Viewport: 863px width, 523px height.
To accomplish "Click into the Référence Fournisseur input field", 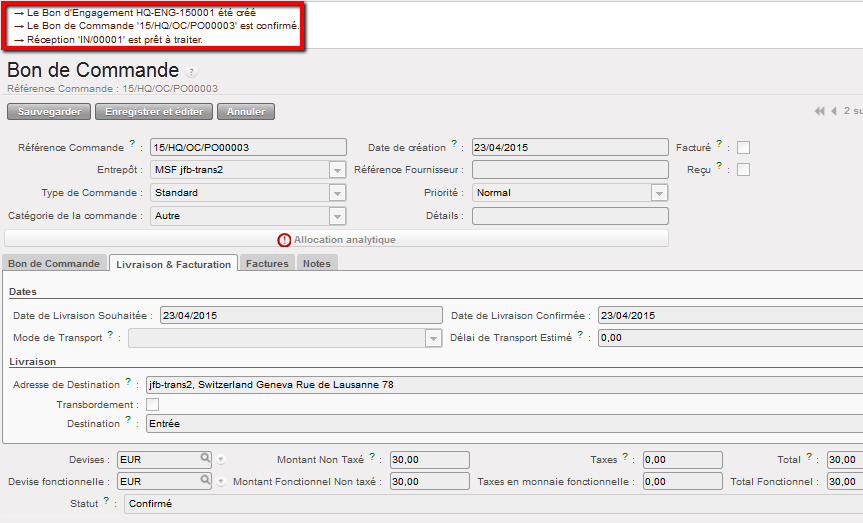I will [x=570, y=170].
